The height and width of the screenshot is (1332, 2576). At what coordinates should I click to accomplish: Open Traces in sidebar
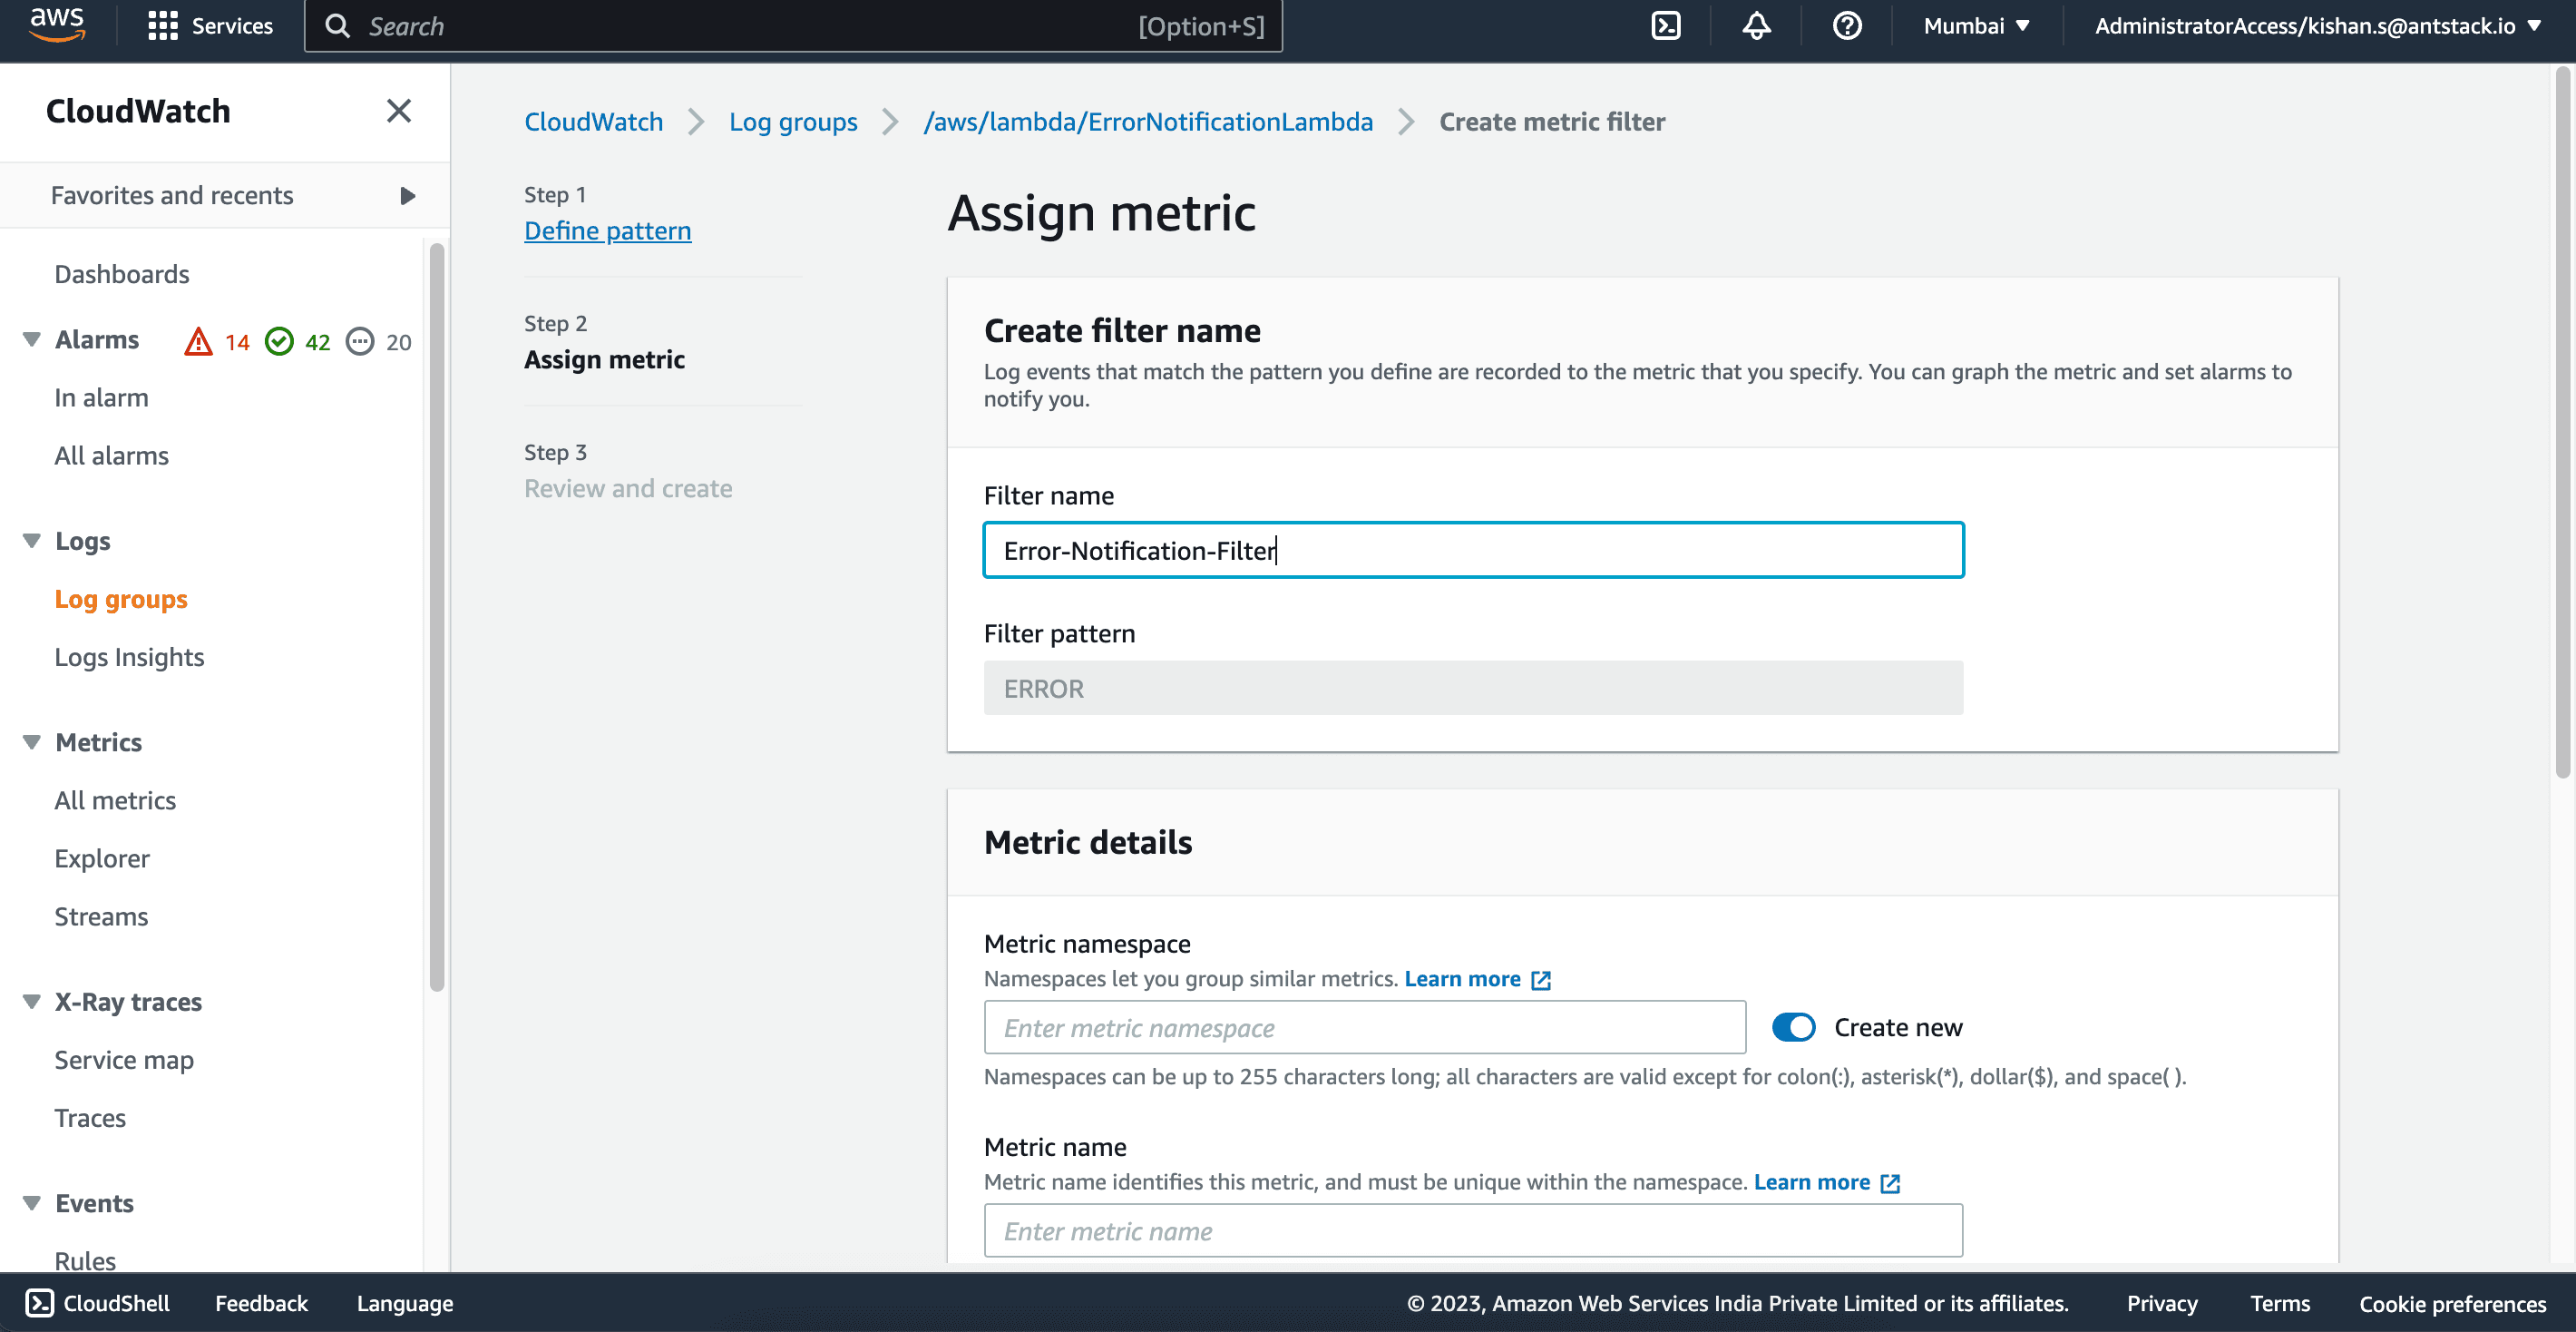click(90, 1118)
